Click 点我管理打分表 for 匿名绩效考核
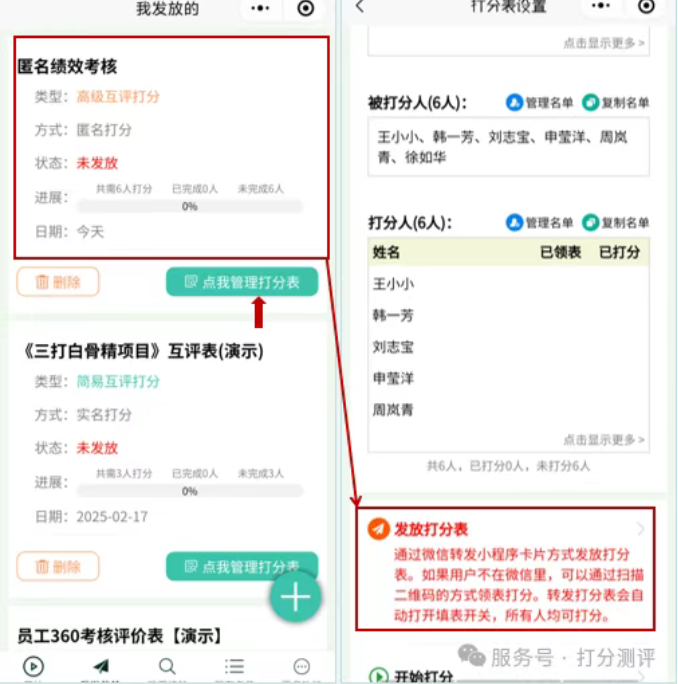678x684 pixels. click(x=242, y=282)
